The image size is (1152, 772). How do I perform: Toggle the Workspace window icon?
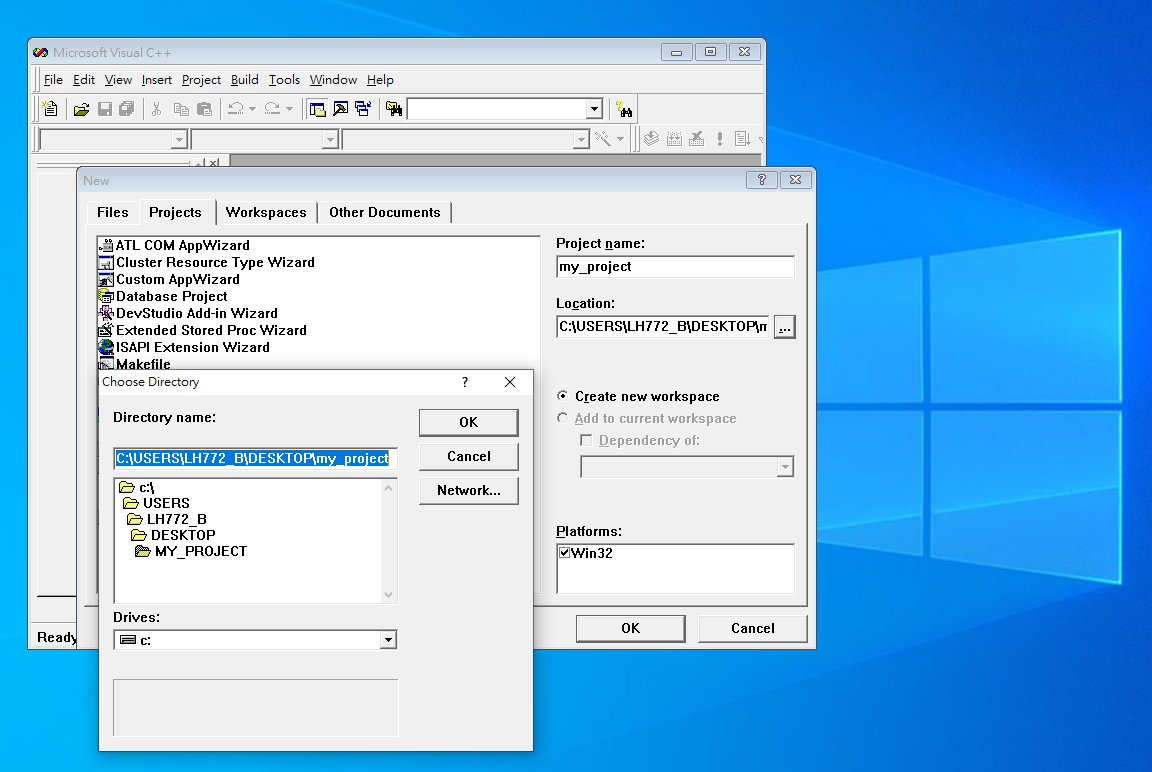317,109
